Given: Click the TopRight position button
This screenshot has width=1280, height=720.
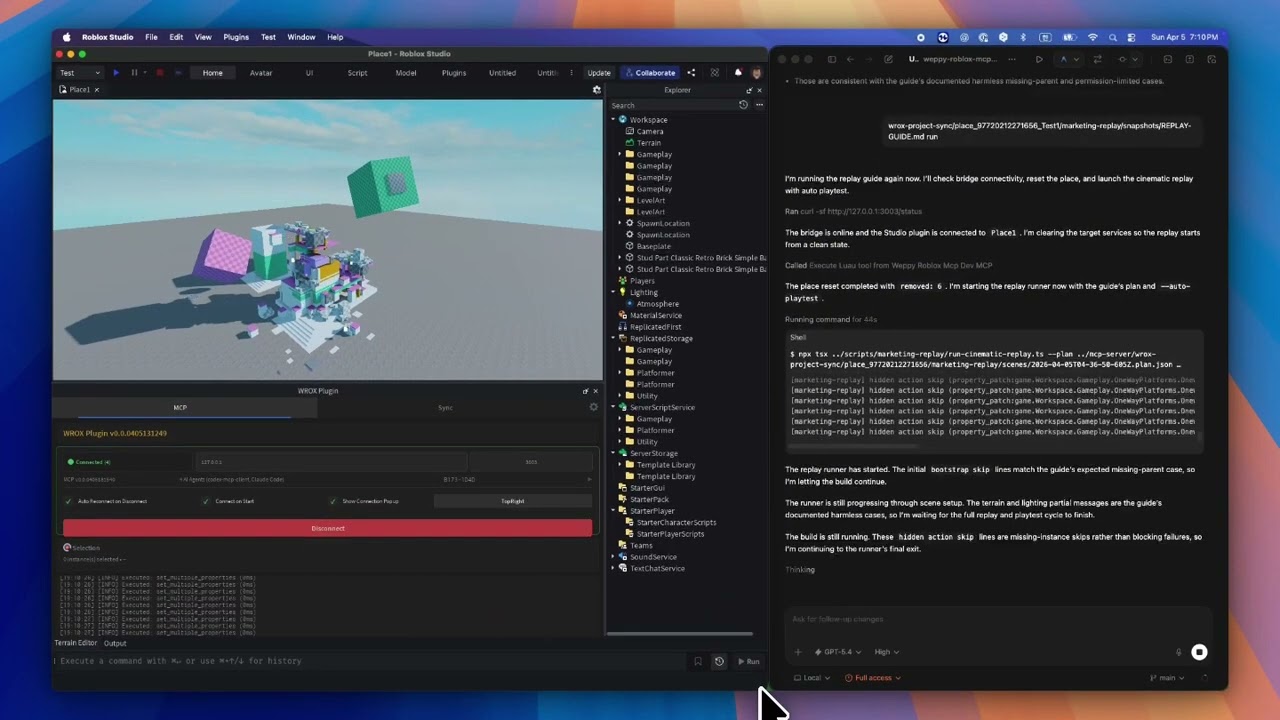Looking at the screenshot, I should click(513, 501).
